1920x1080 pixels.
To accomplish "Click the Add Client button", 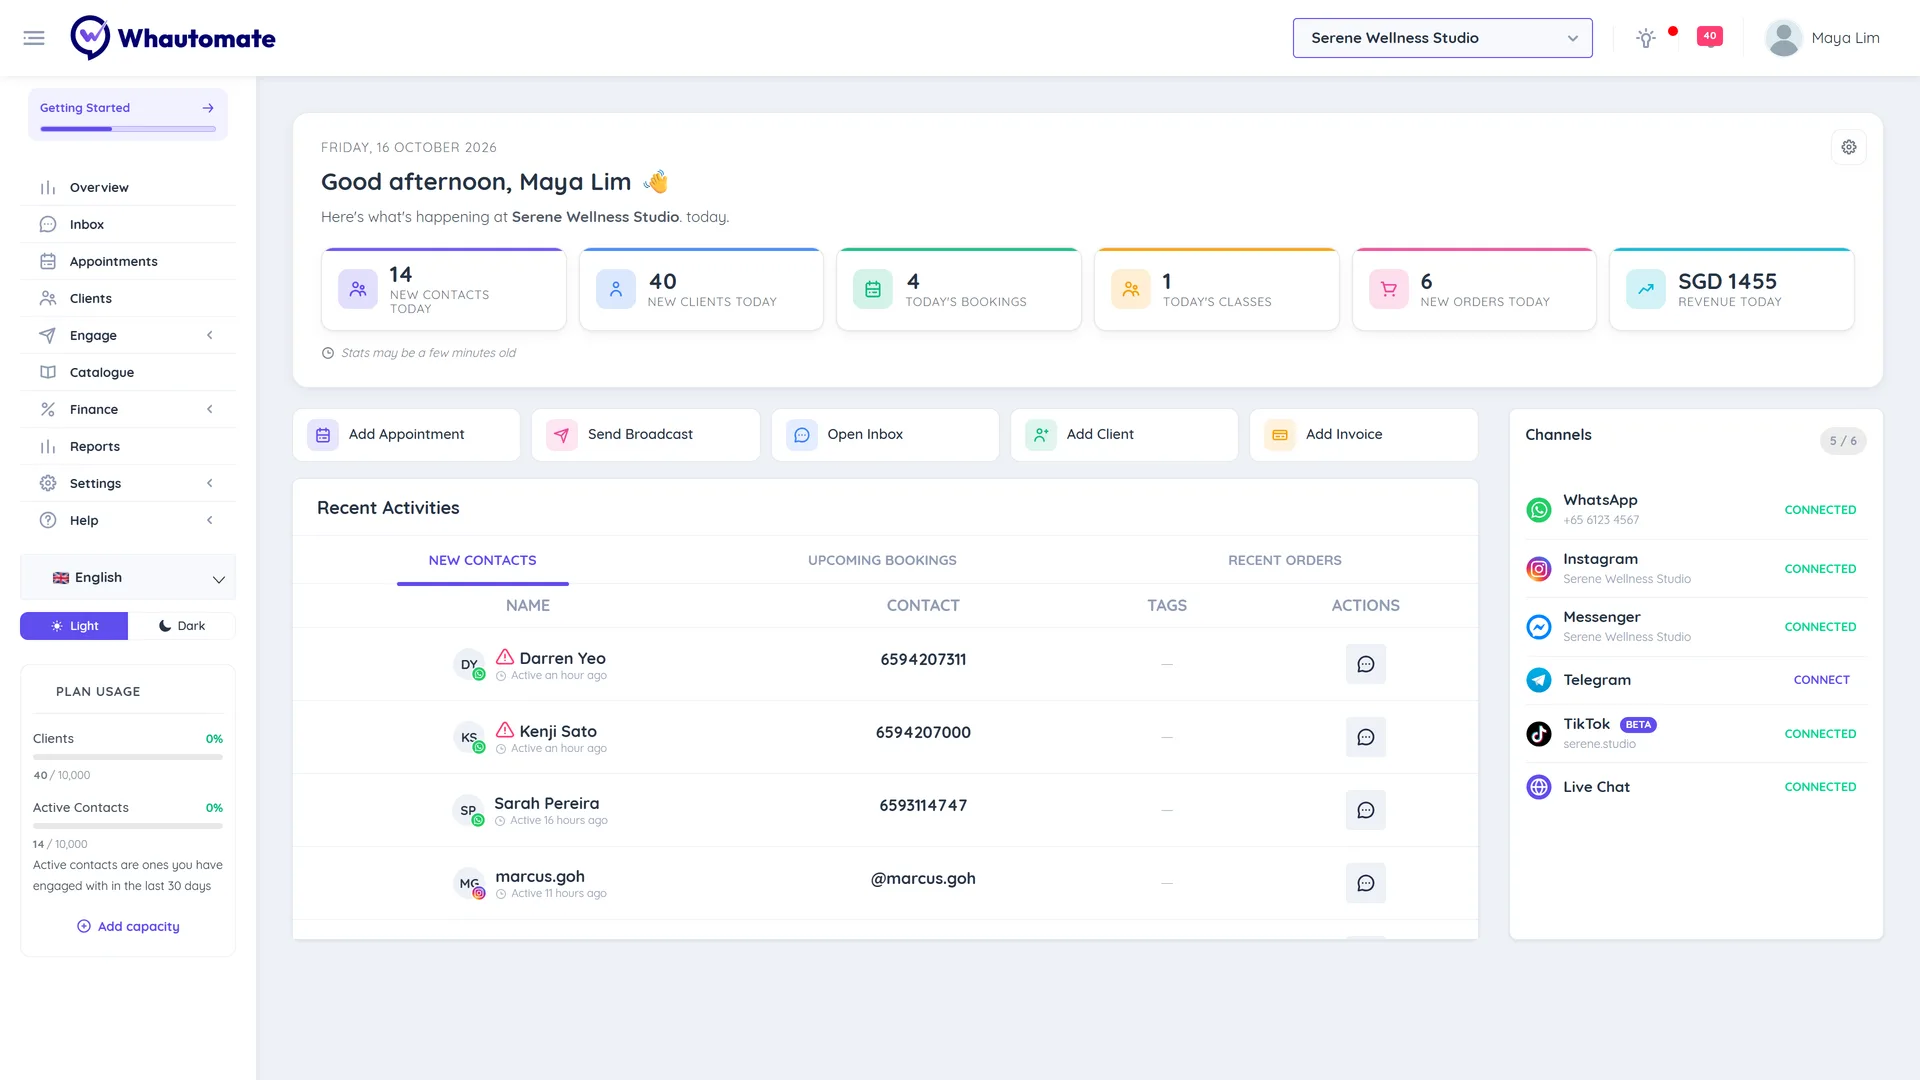I will coord(1124,435).
